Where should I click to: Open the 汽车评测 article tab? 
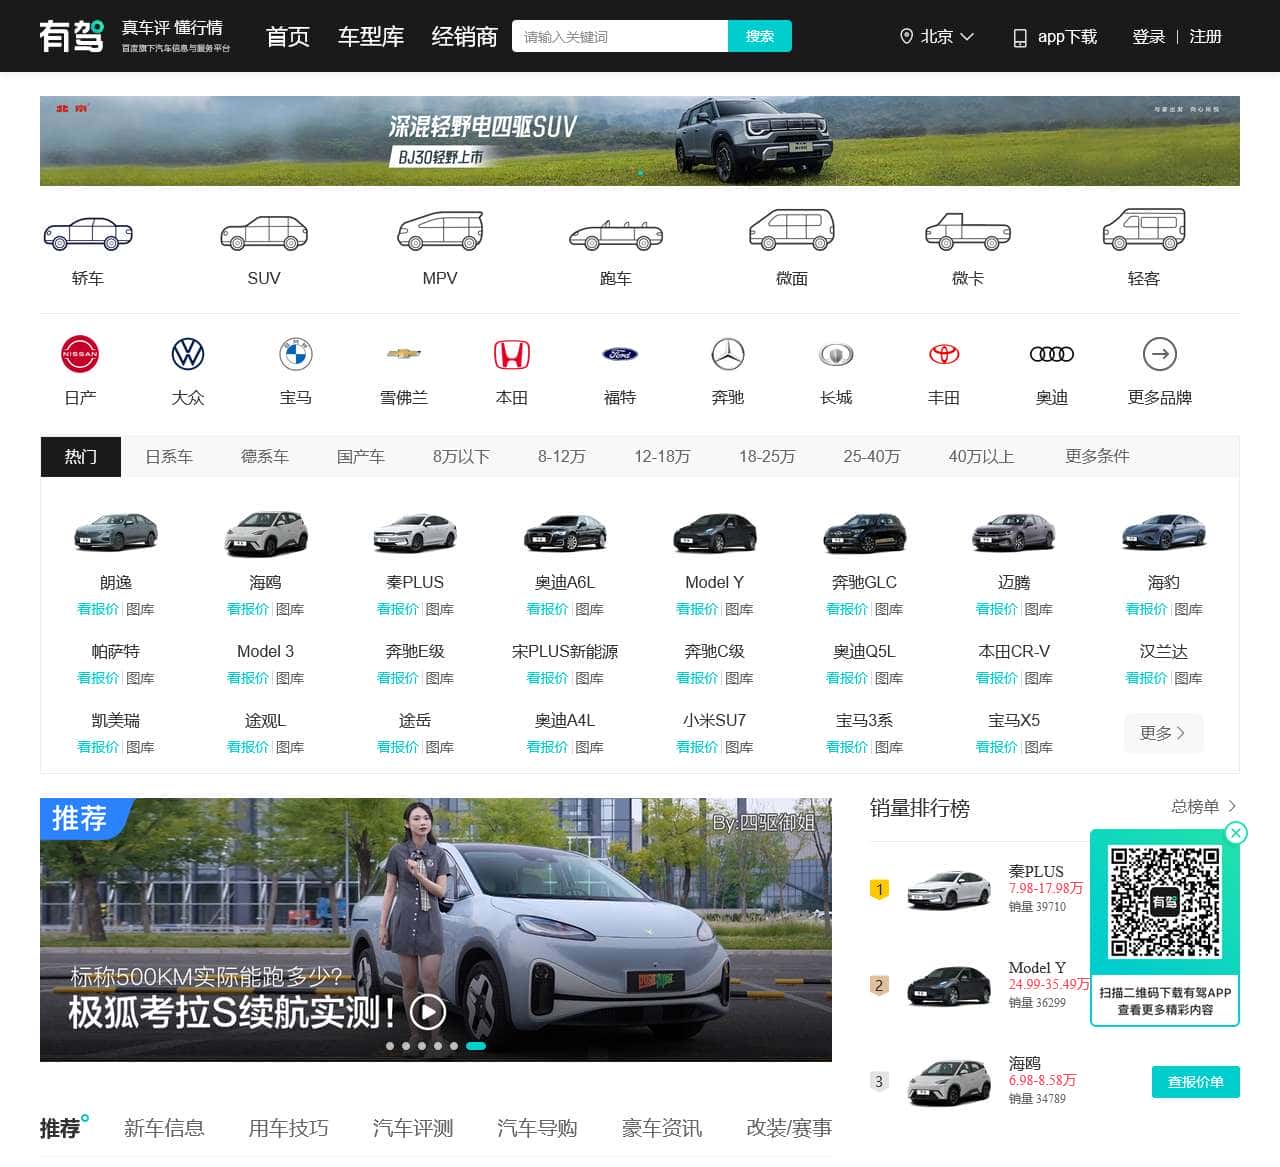(x=413, y=1128)
